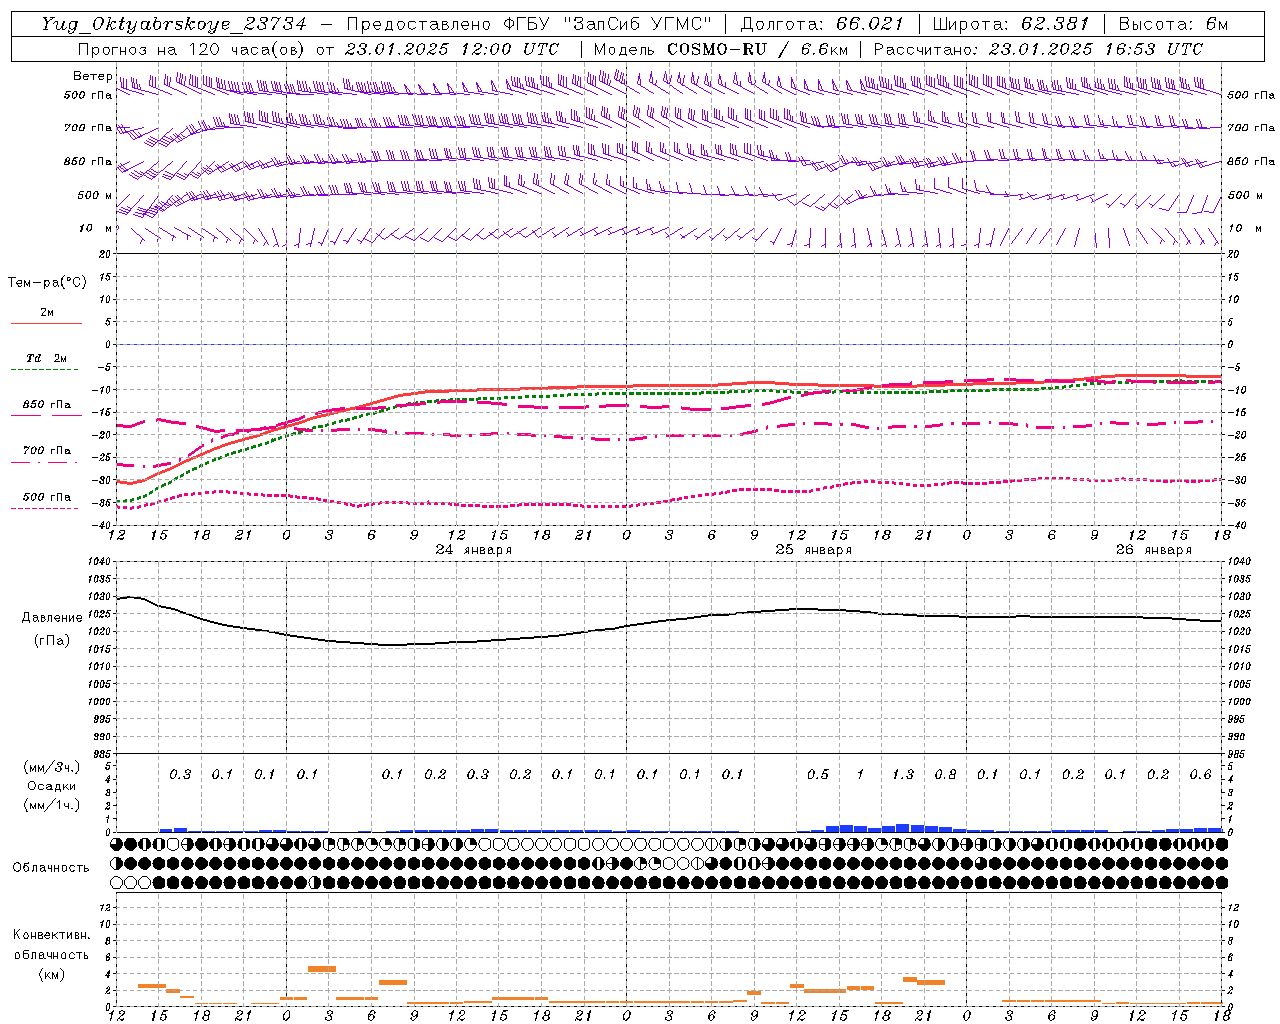Click the tallest blue hourly precipitation bar
Image resolution: width=1280 pixels, height=1024 pixels.
[903, 827]
